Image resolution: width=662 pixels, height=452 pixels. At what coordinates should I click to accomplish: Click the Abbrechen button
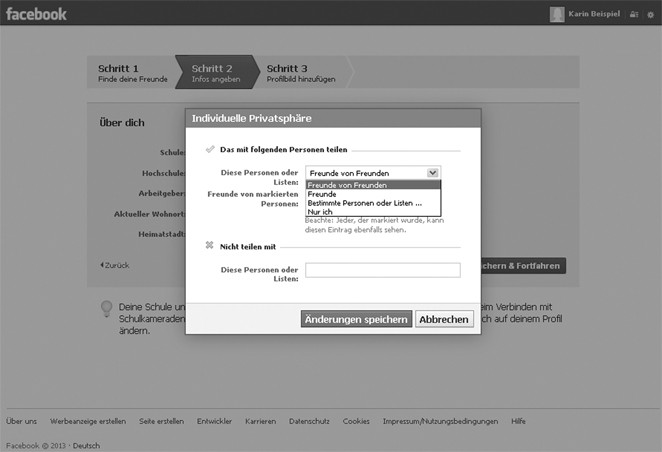pos(444,319)
